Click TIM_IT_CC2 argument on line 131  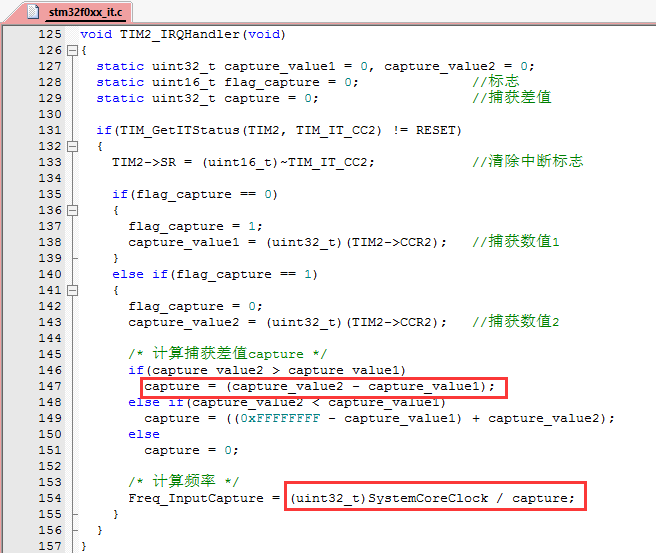336,131
